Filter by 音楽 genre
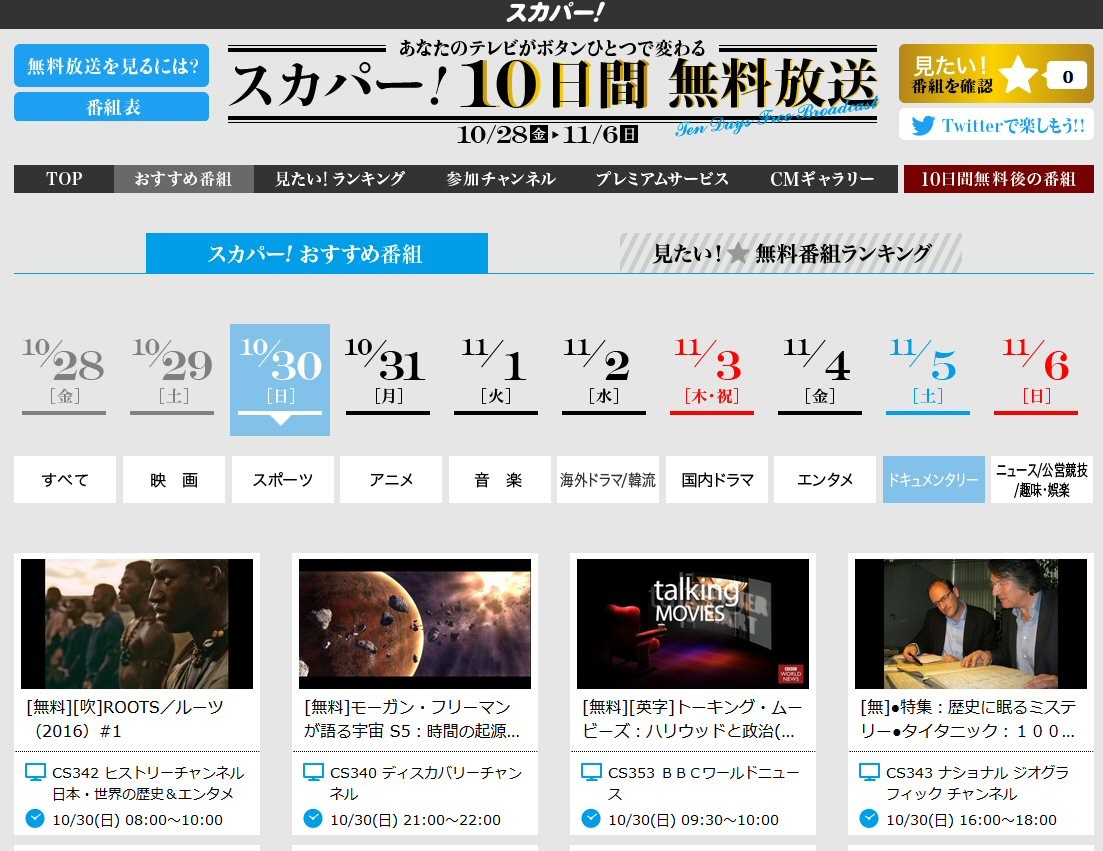Image resolution: width=1103 pixels, height=851 pixels. (499, 480)
